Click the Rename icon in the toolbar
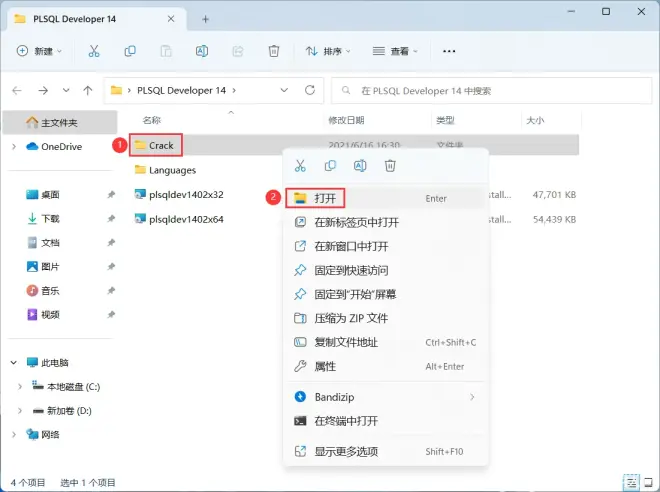The width and height of the screenshot is (660, 492). pyautogui.click(x=202, y=51)
